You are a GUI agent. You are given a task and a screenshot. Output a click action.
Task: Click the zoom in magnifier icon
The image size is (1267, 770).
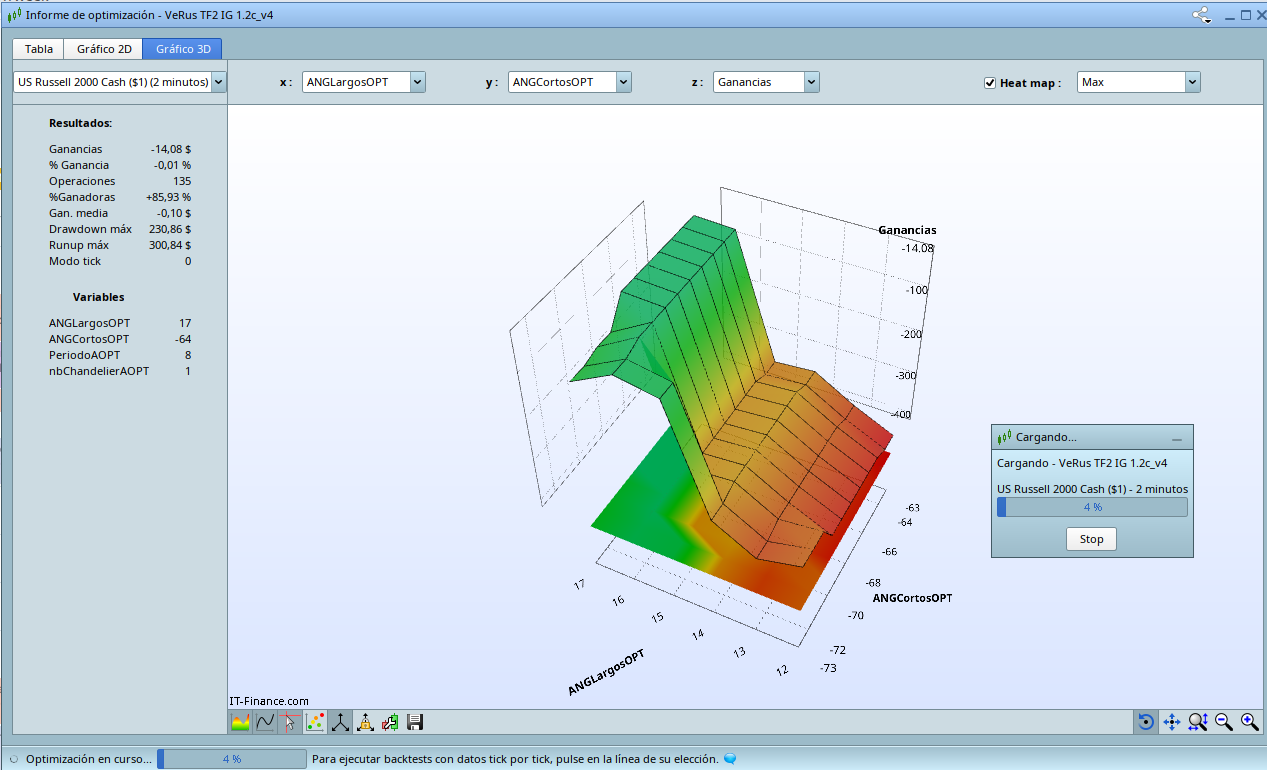pos(1249,721)
